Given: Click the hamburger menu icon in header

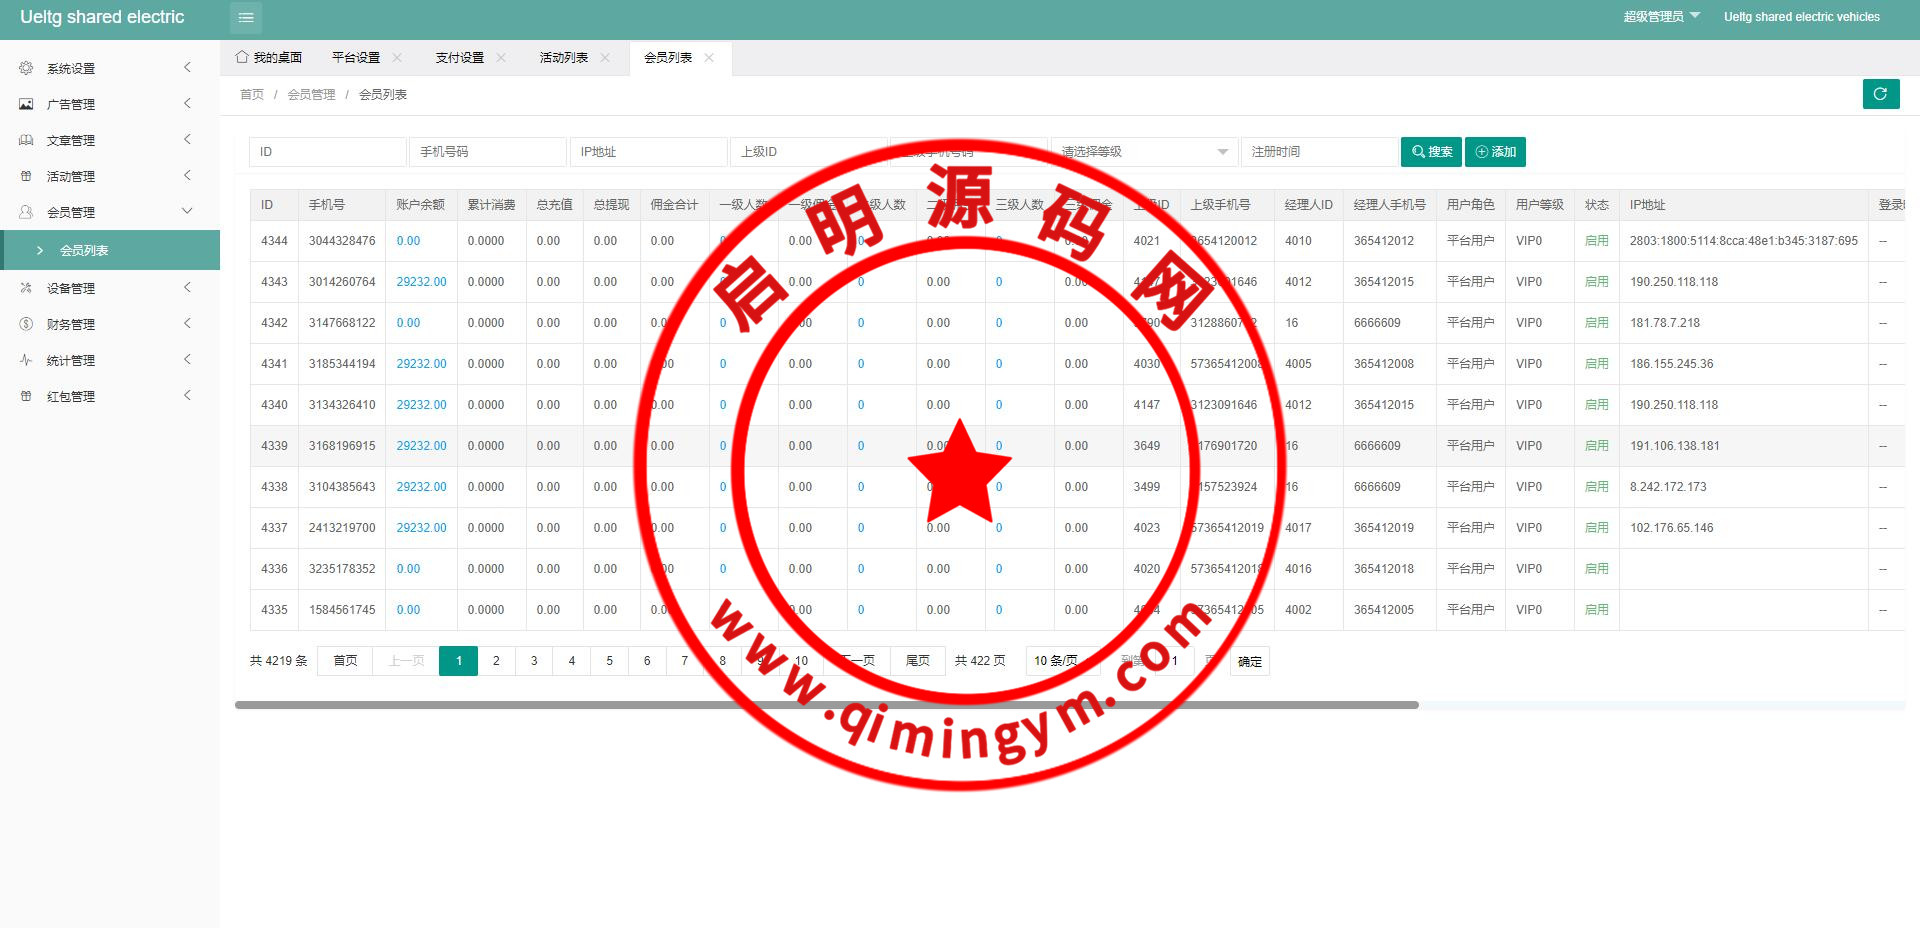Looking at the screenshot, I should coord(246,17).
